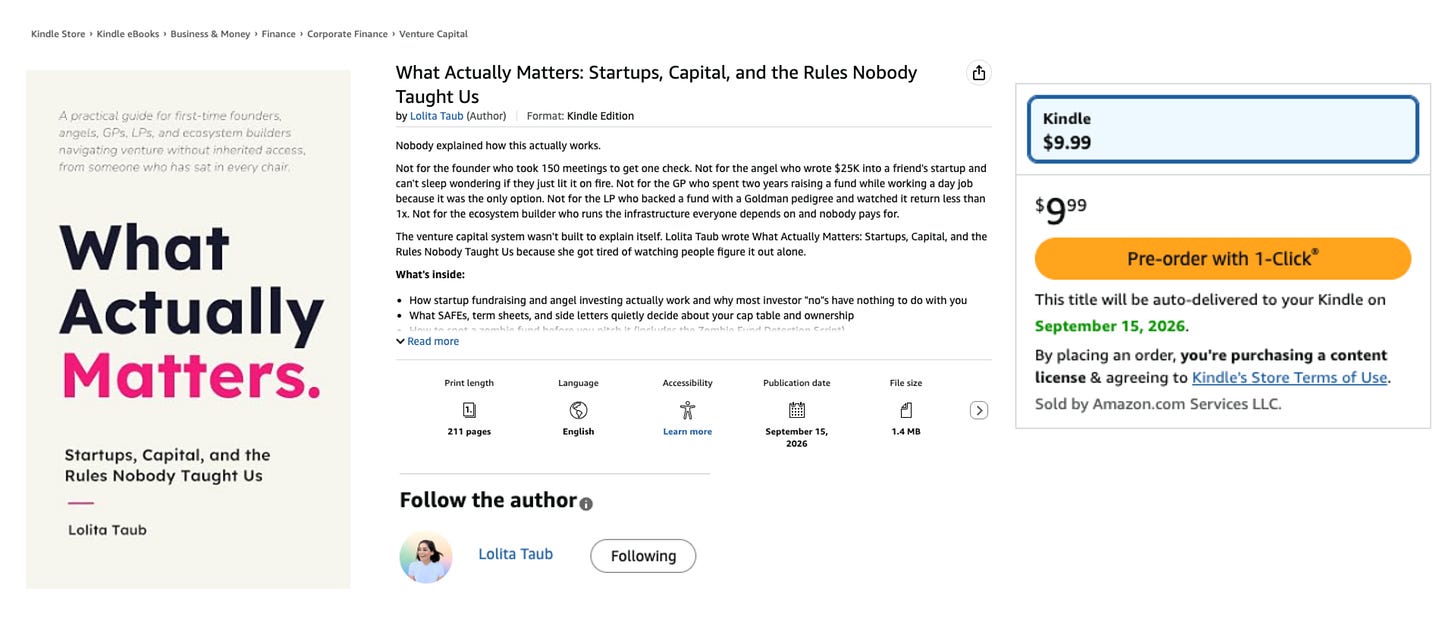Open the Kindle's Store Terms of Use link
Screen dimensions: 1456x619
[1290, 377]
